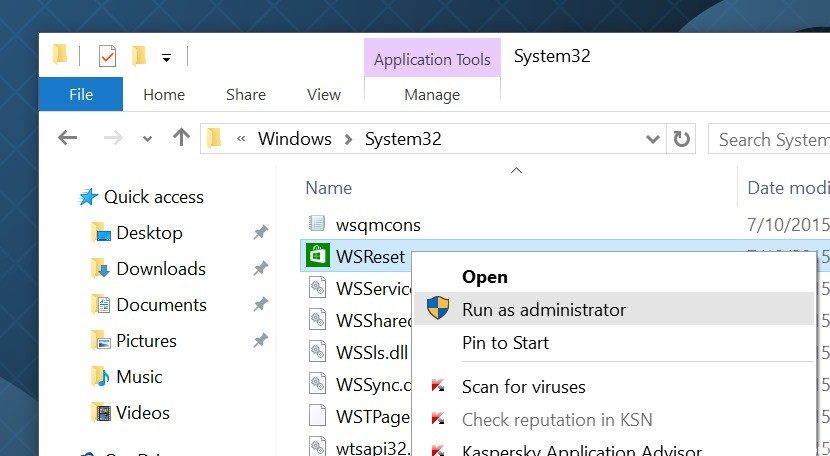Switch to the Share ribbon tab
The height and width of the screenshot is (456, 830).
click(x=246, y=95)
